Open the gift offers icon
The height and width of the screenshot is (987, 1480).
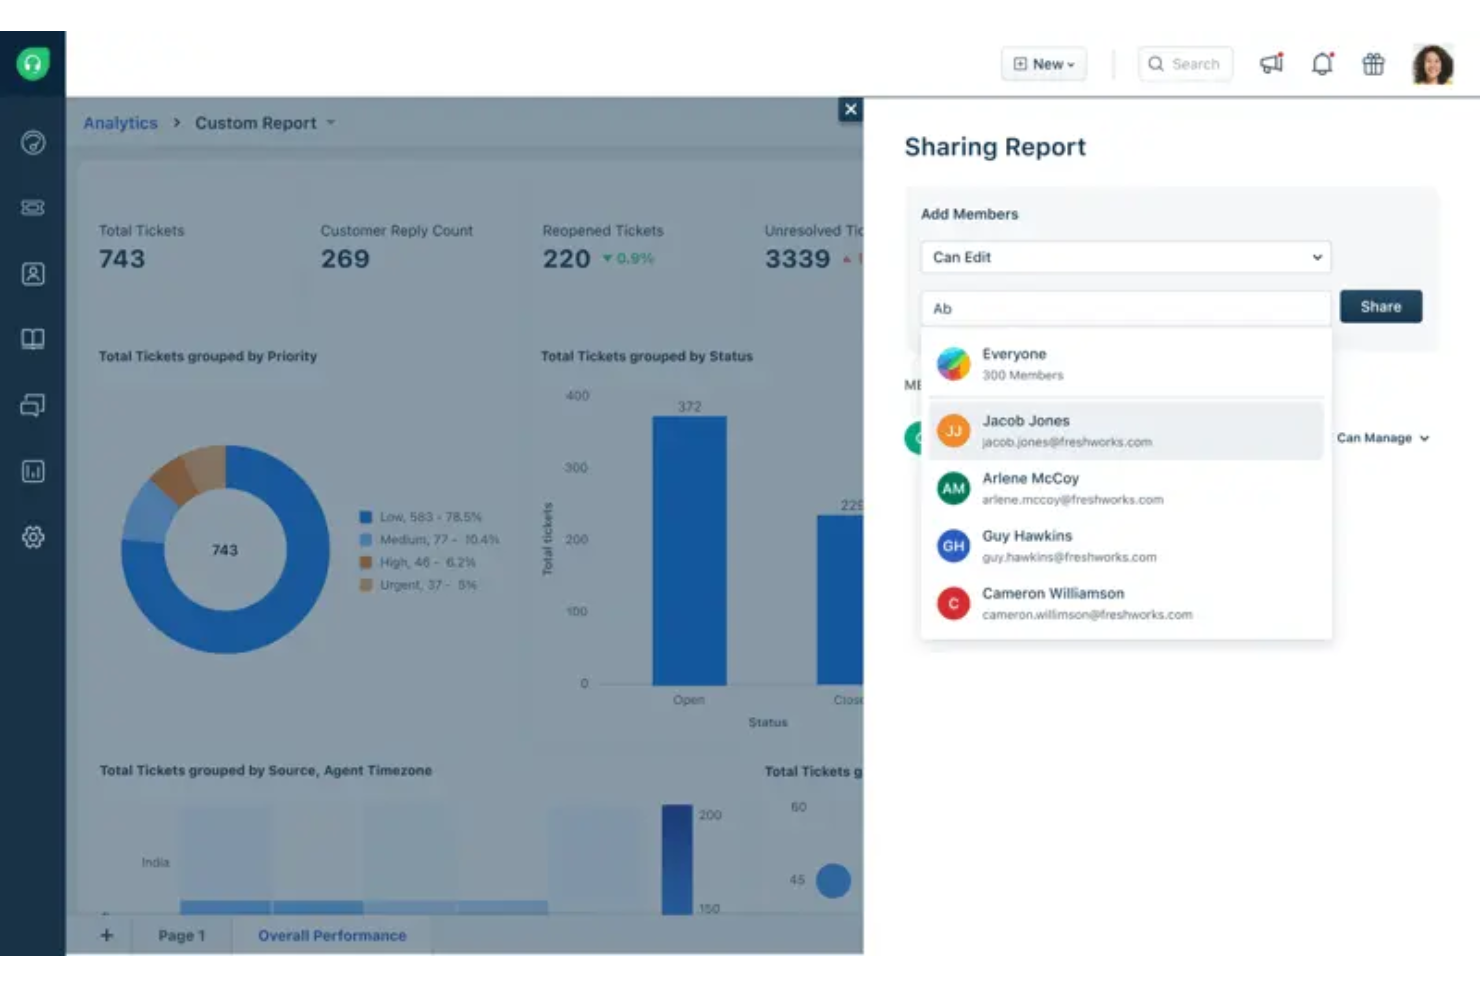coord(1373,63)
